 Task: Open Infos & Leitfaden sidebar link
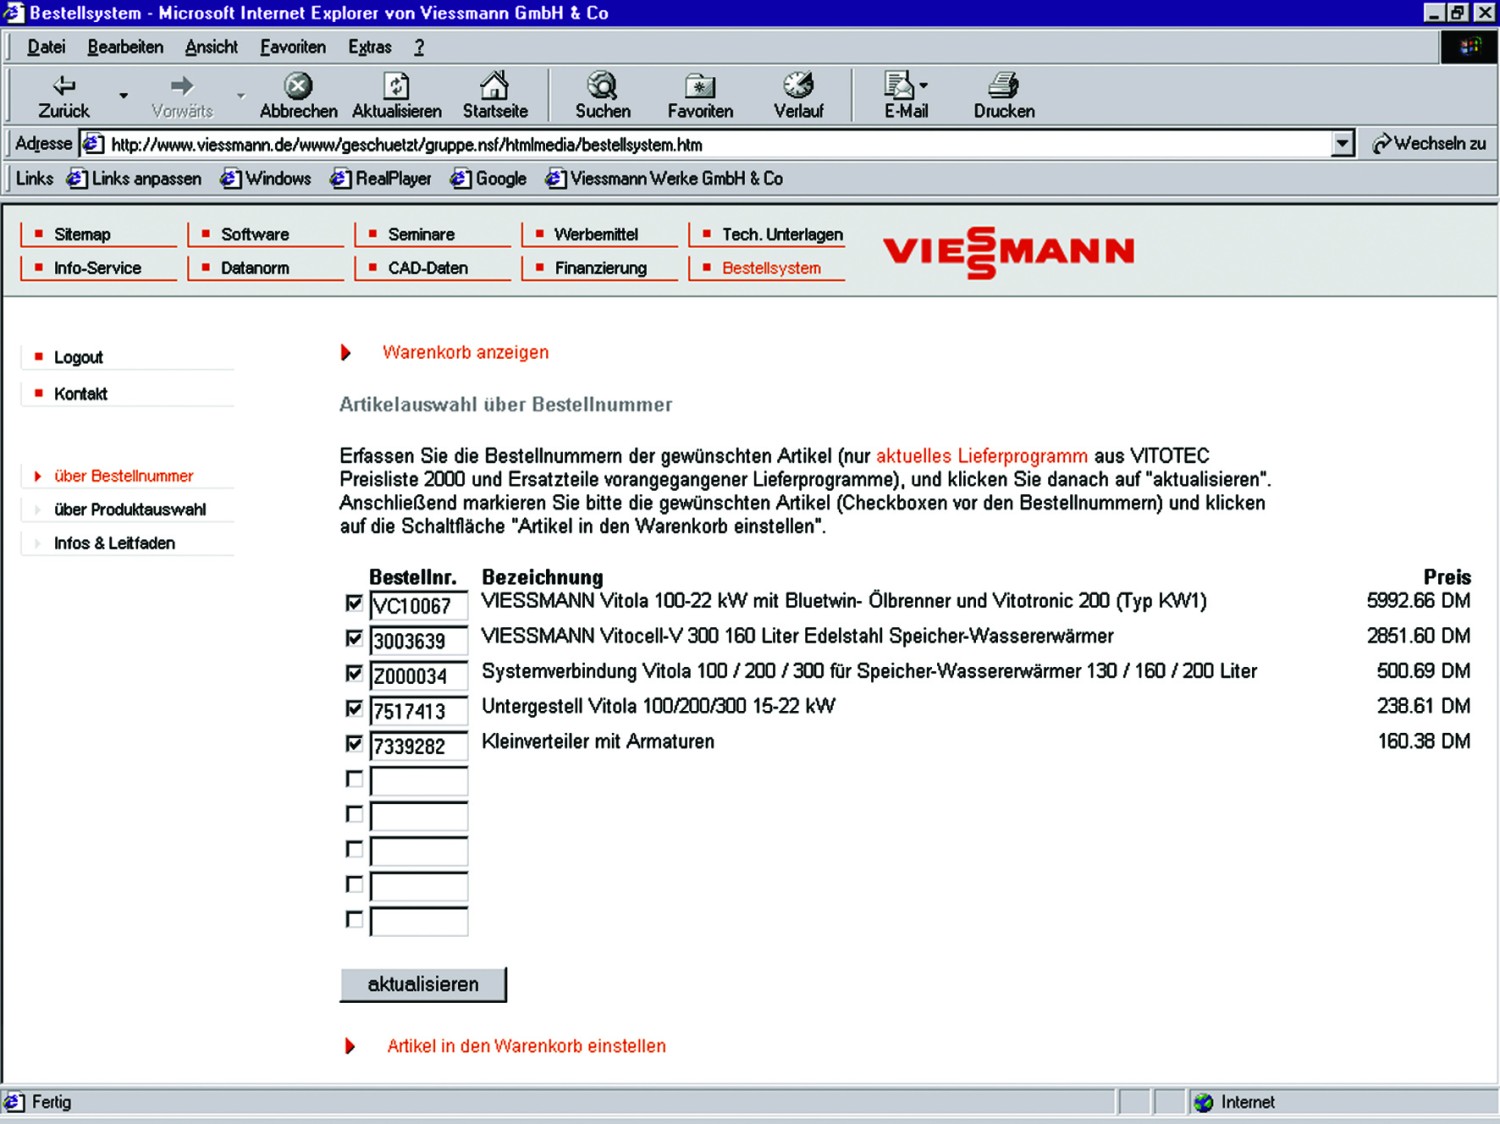[x=114, y=543]
